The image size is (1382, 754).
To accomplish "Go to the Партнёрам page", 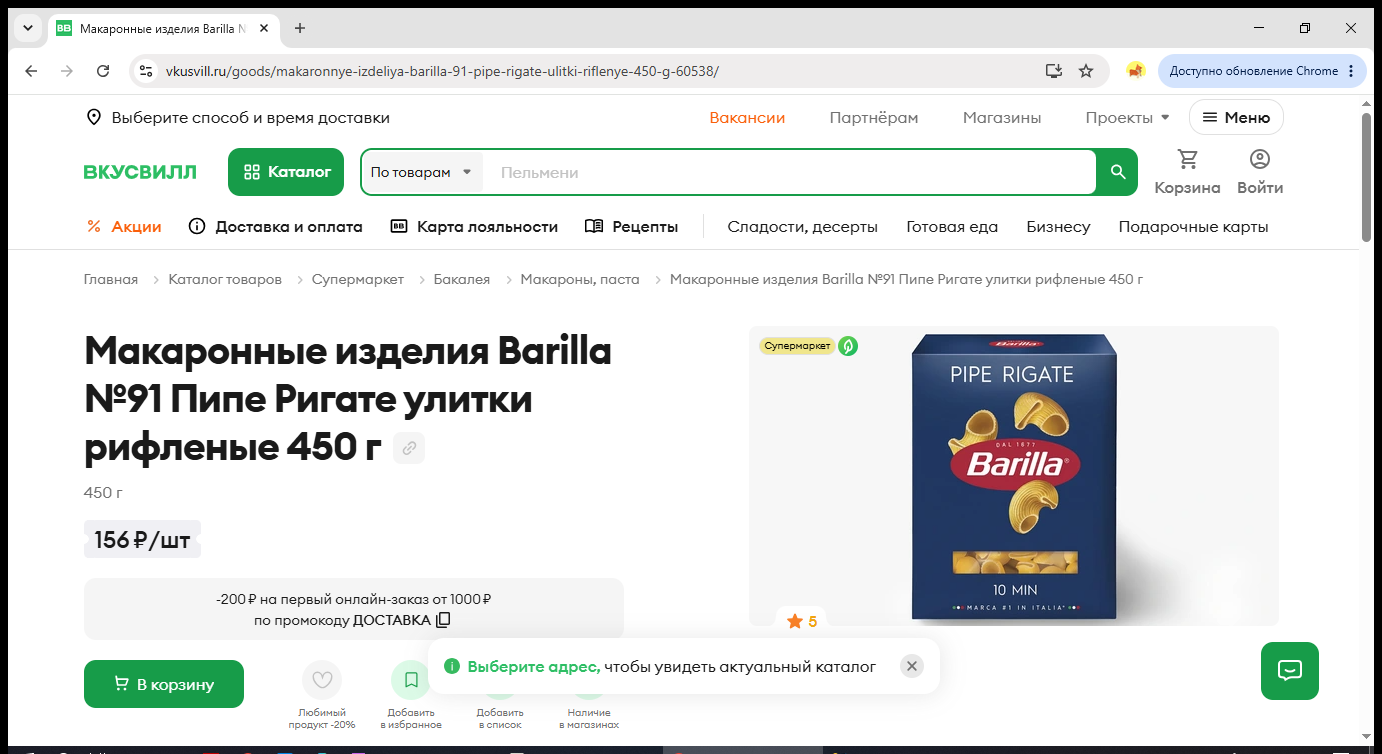I will click(x=874, y=118).
